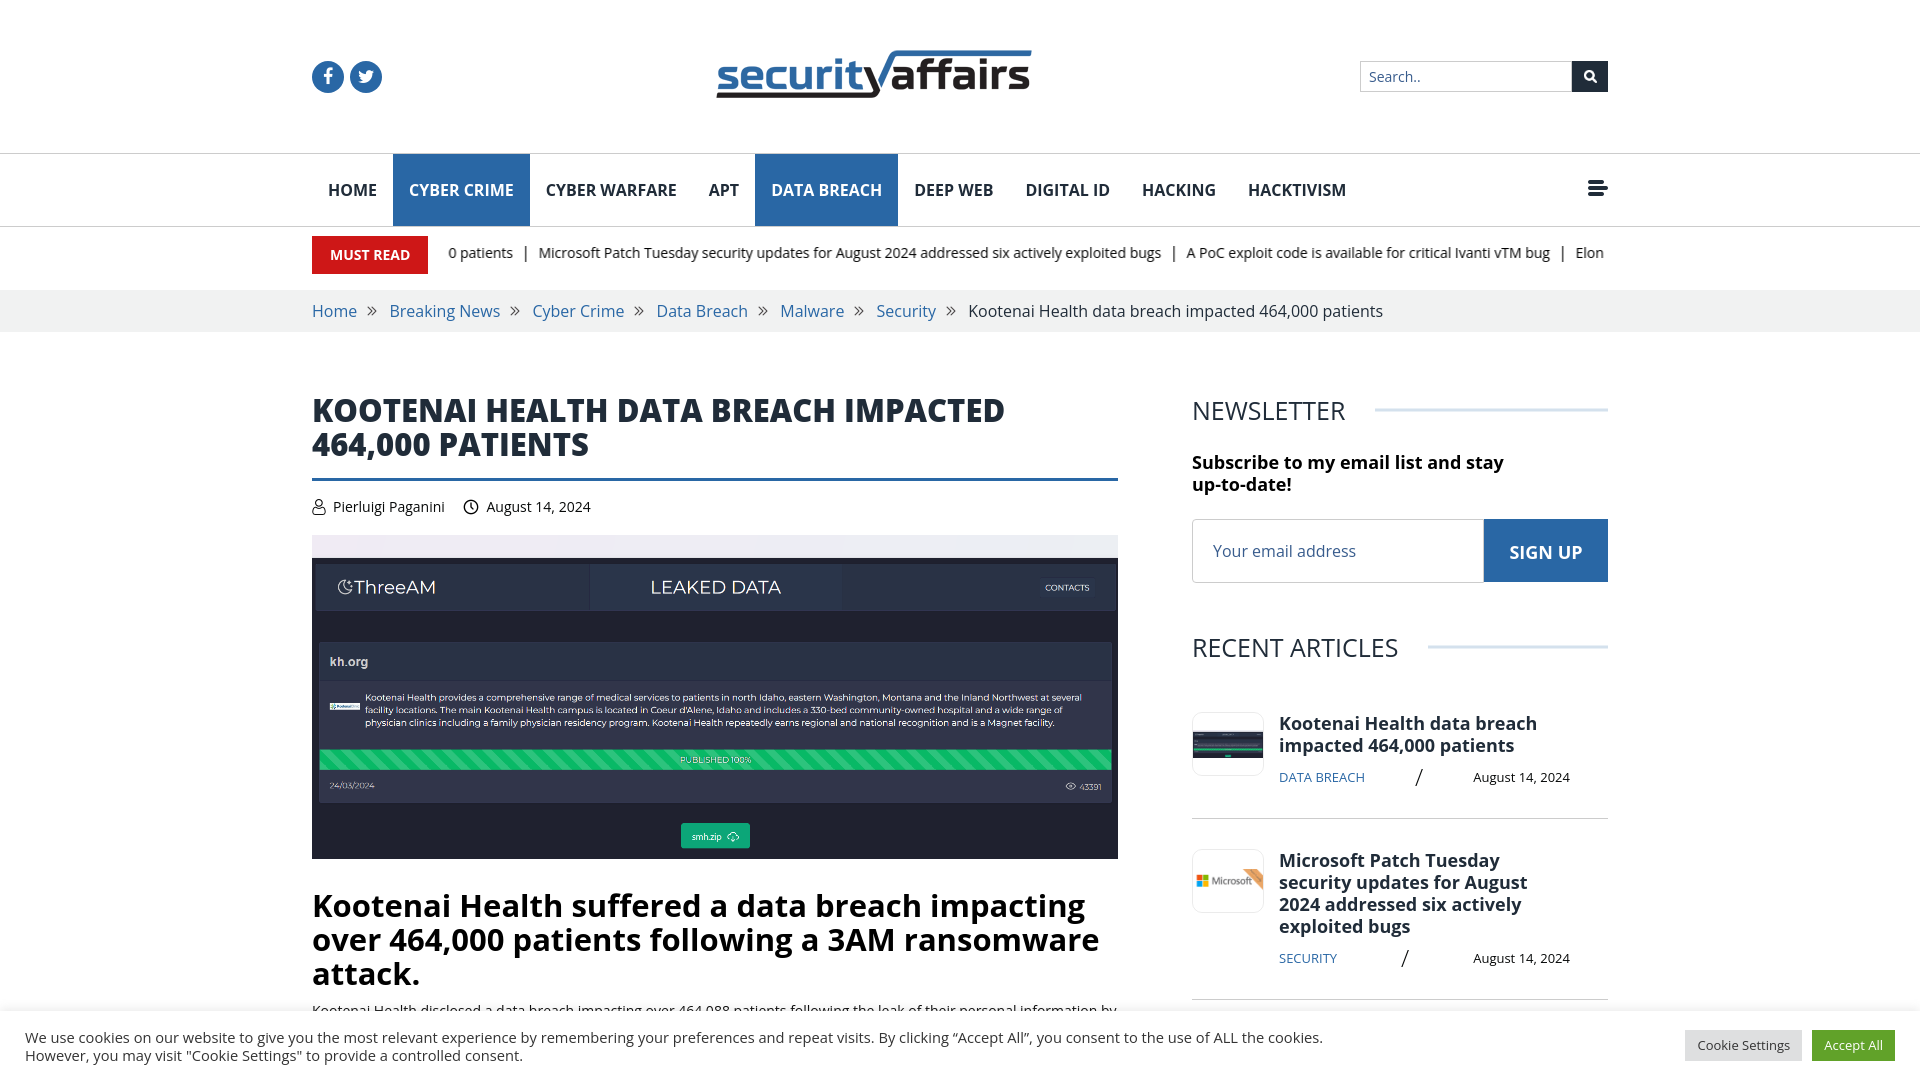Click the Facebook social media icon
1920x1080 pixels.
tap(327, 76)
